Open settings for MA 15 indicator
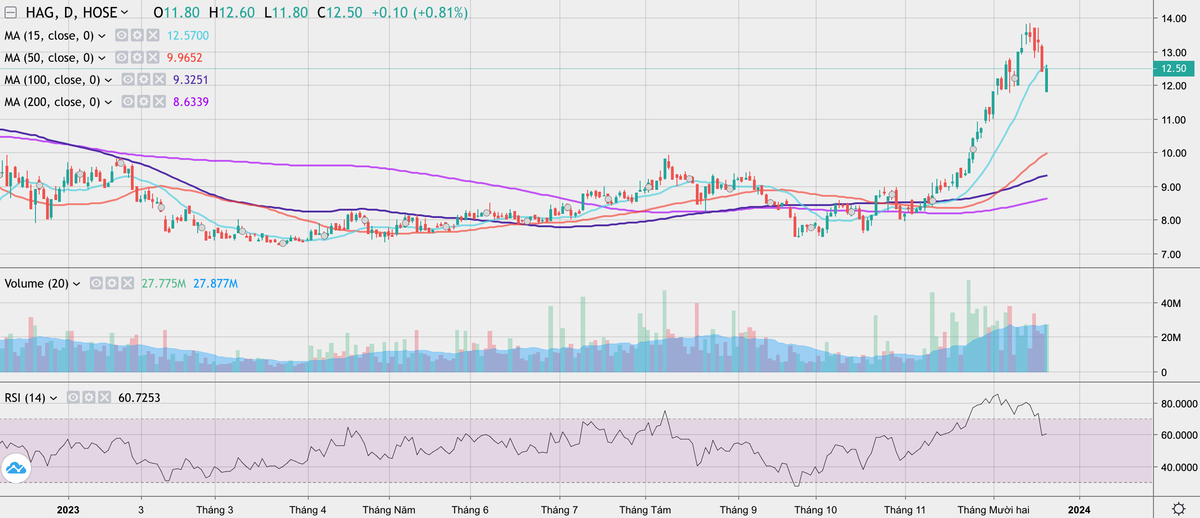1200x518 pixels. tap(137, 35)
